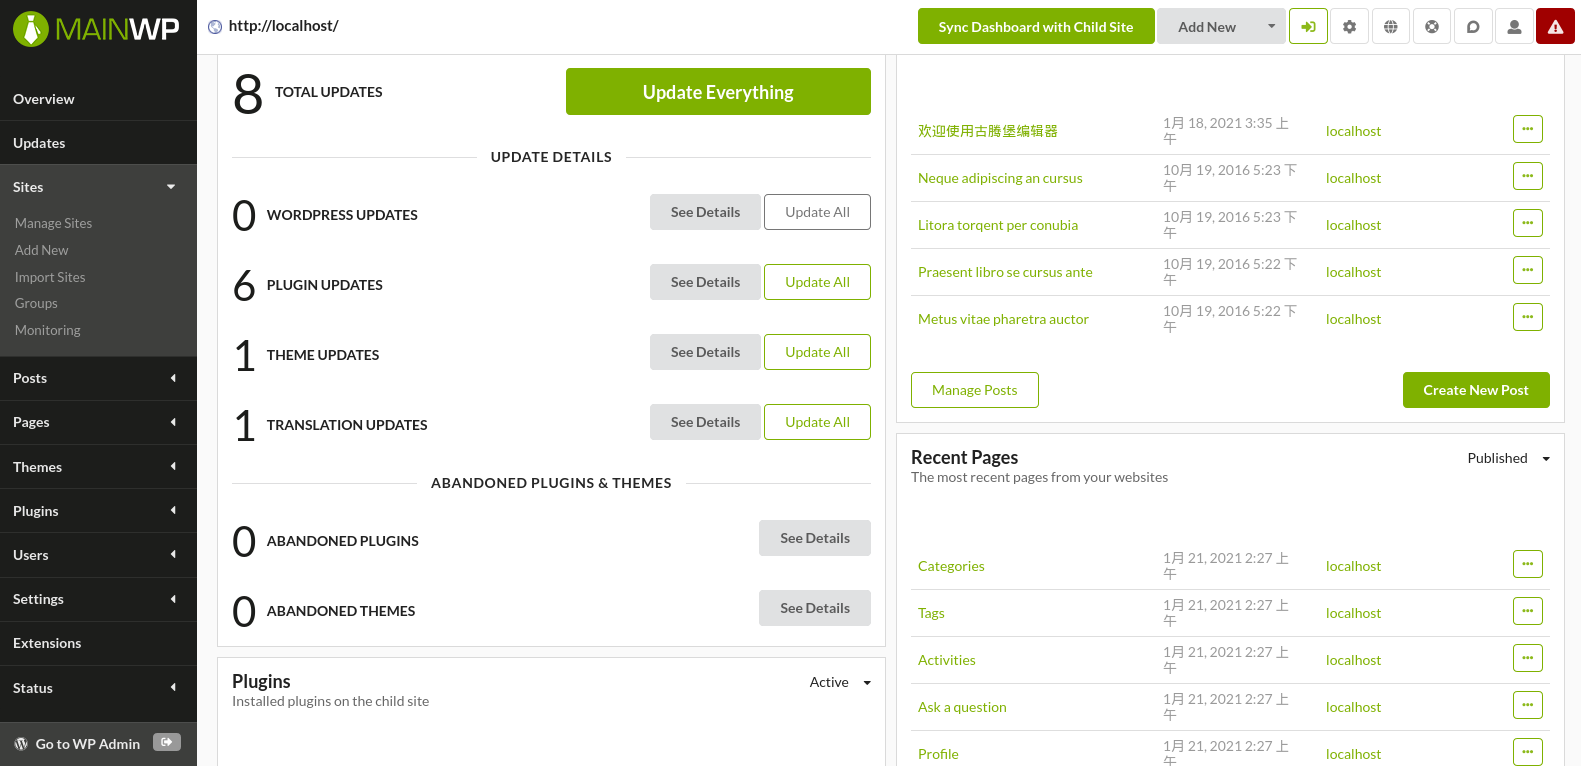The height and width of the screenshot is (766, 1581).
Task: Open settings via the gear icon
Action: (x=1349, y=27)
